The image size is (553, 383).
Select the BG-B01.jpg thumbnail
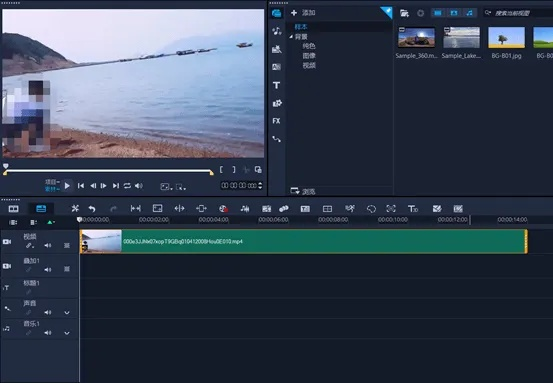(x=506, y=37)
